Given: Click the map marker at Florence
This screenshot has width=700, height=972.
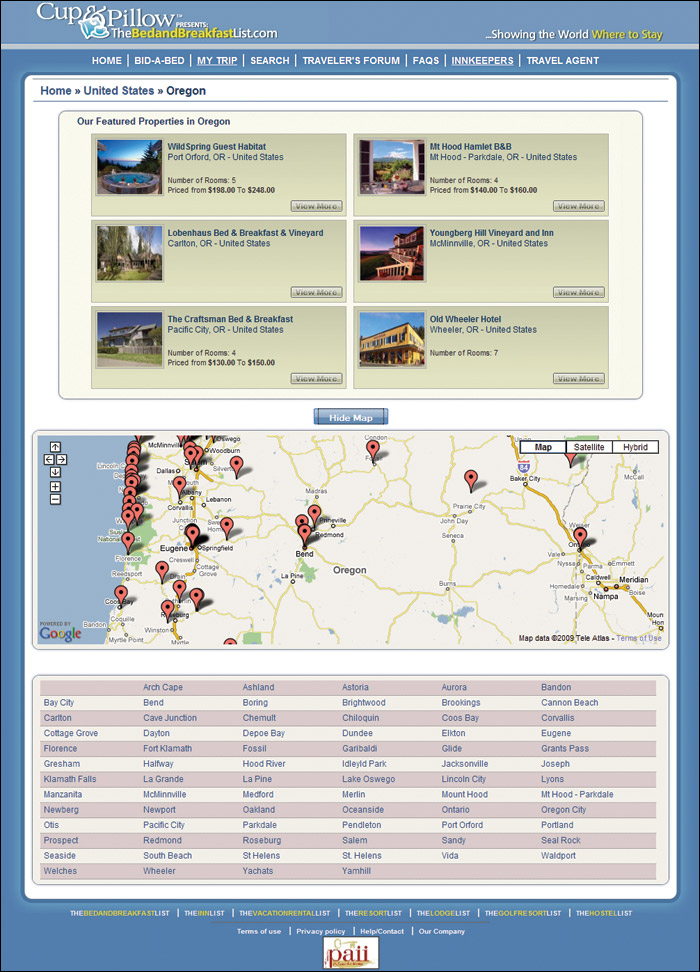Looking at the screenshot, I should [128, 542].
